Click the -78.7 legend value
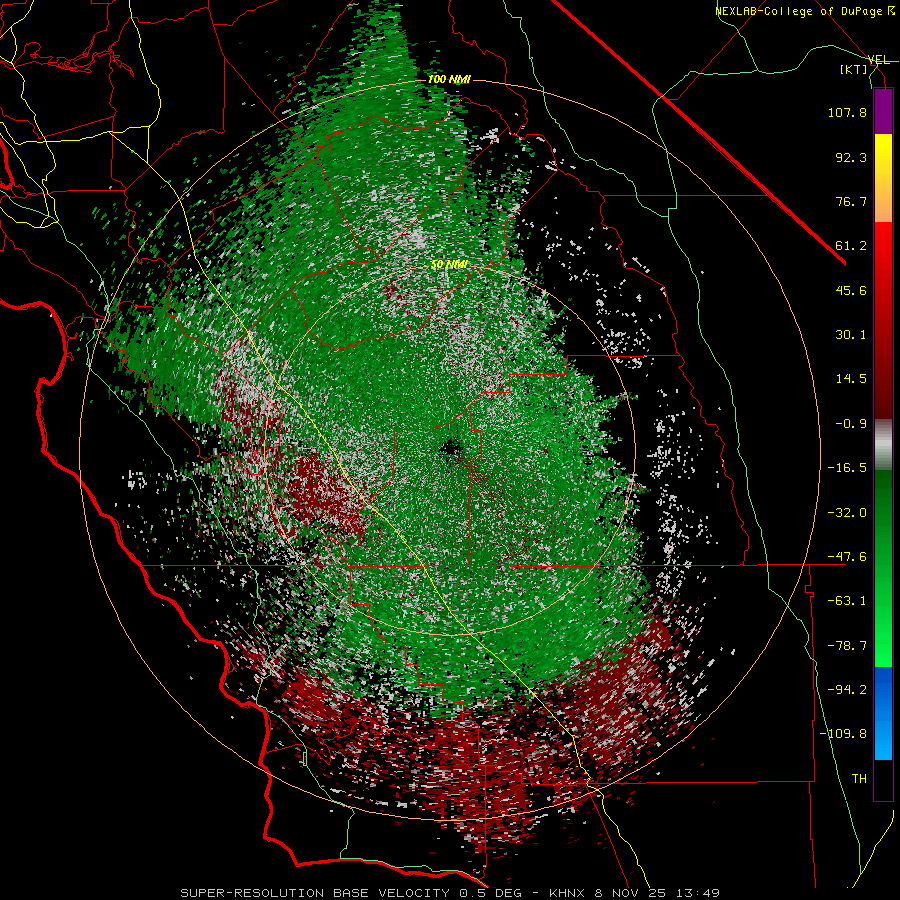900x900 pixels. [x=847, y=646]
